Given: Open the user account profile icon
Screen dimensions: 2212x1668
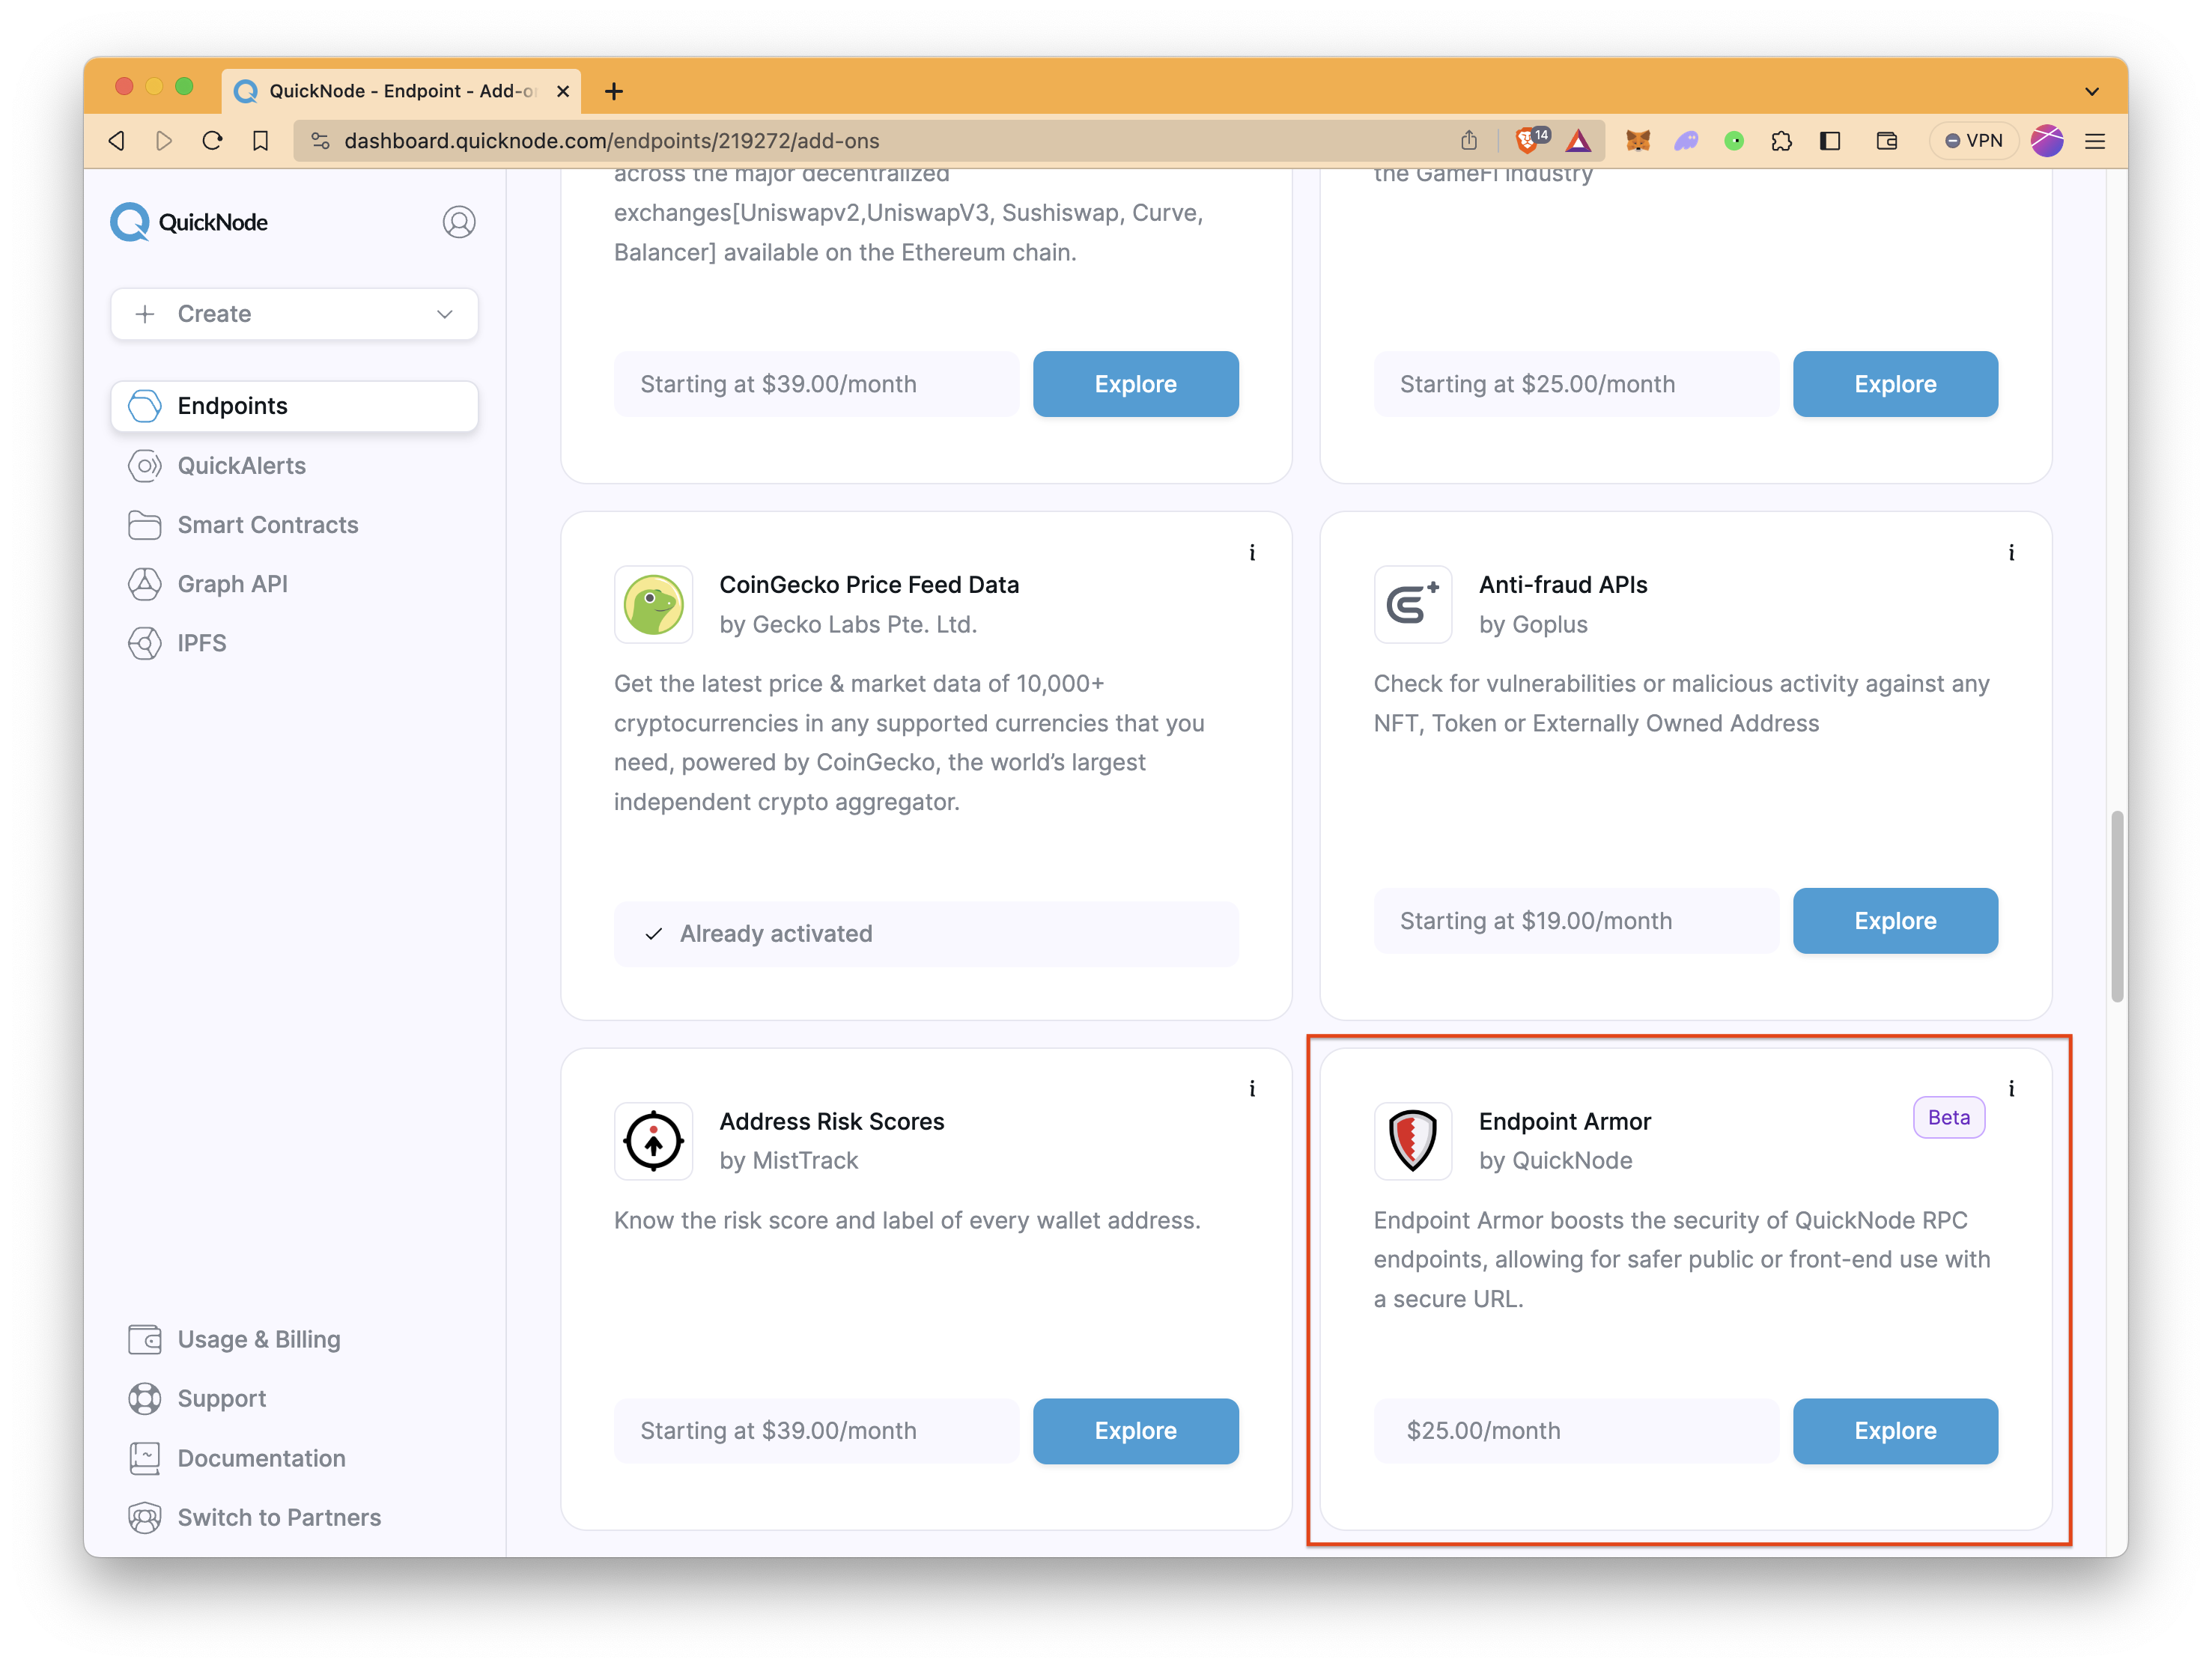Looking at the screenshot, I should coord(459,222).
